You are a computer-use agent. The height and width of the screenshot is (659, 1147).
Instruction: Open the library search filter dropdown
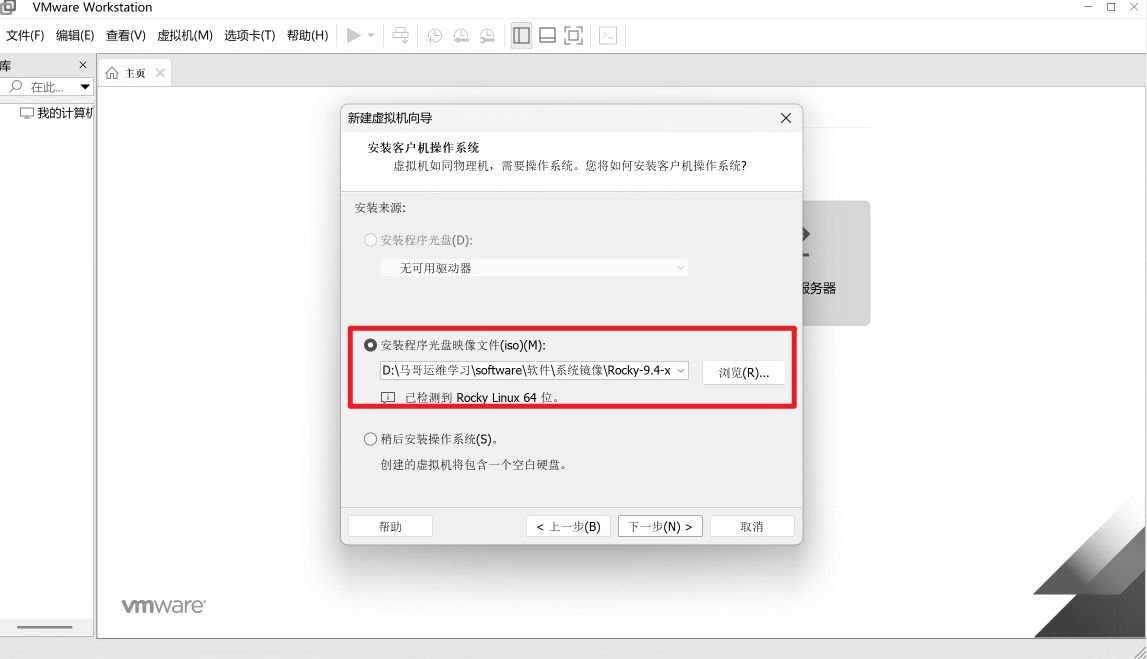[85, 87]
